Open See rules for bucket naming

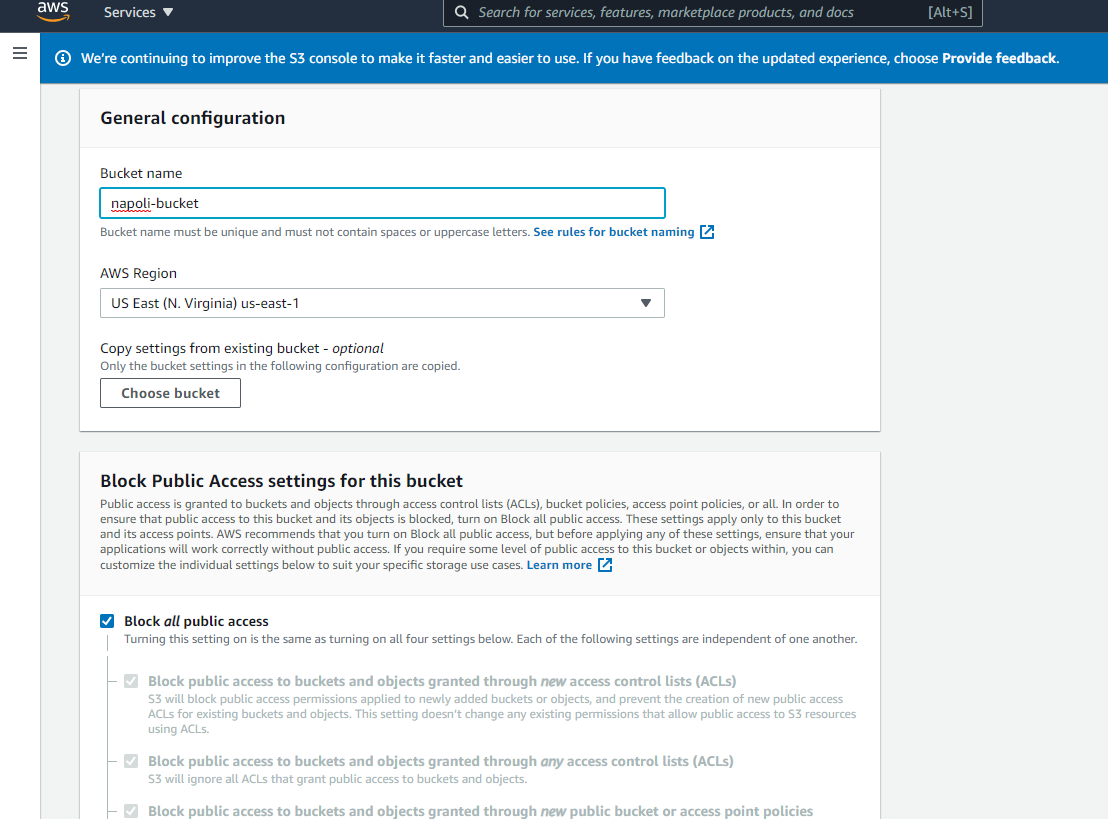(x=613, y=232)
